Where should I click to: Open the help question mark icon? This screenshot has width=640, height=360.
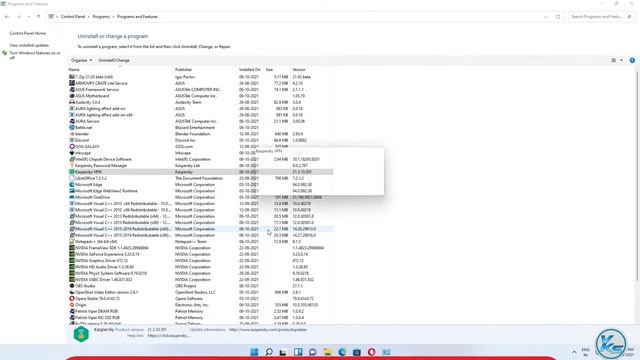[x=632, y=60]
